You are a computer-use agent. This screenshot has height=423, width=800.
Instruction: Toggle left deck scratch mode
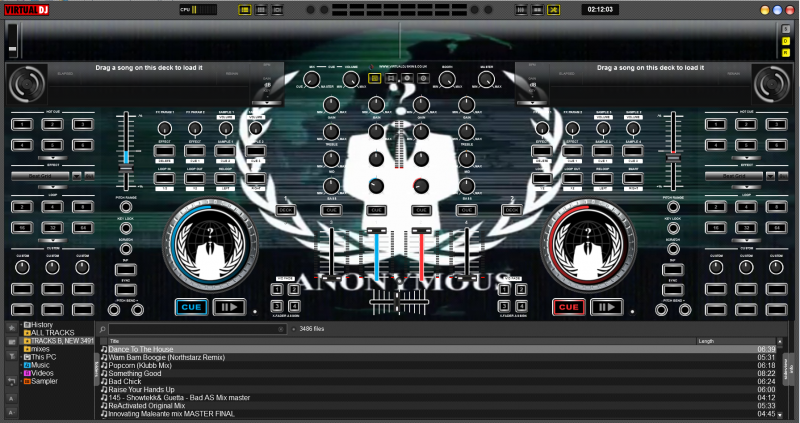point(126,248)
